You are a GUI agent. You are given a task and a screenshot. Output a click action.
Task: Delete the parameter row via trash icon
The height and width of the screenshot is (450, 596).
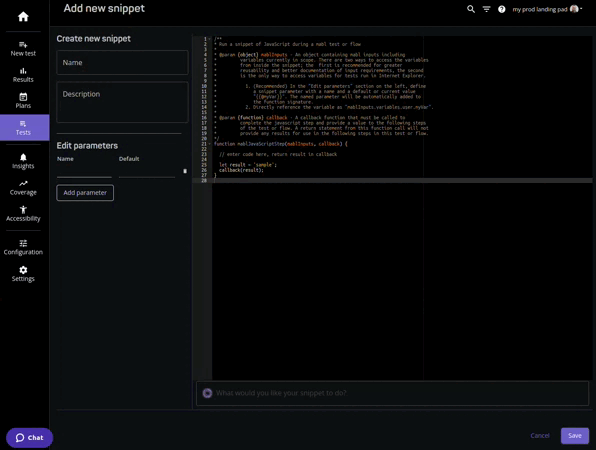(185, 171)
